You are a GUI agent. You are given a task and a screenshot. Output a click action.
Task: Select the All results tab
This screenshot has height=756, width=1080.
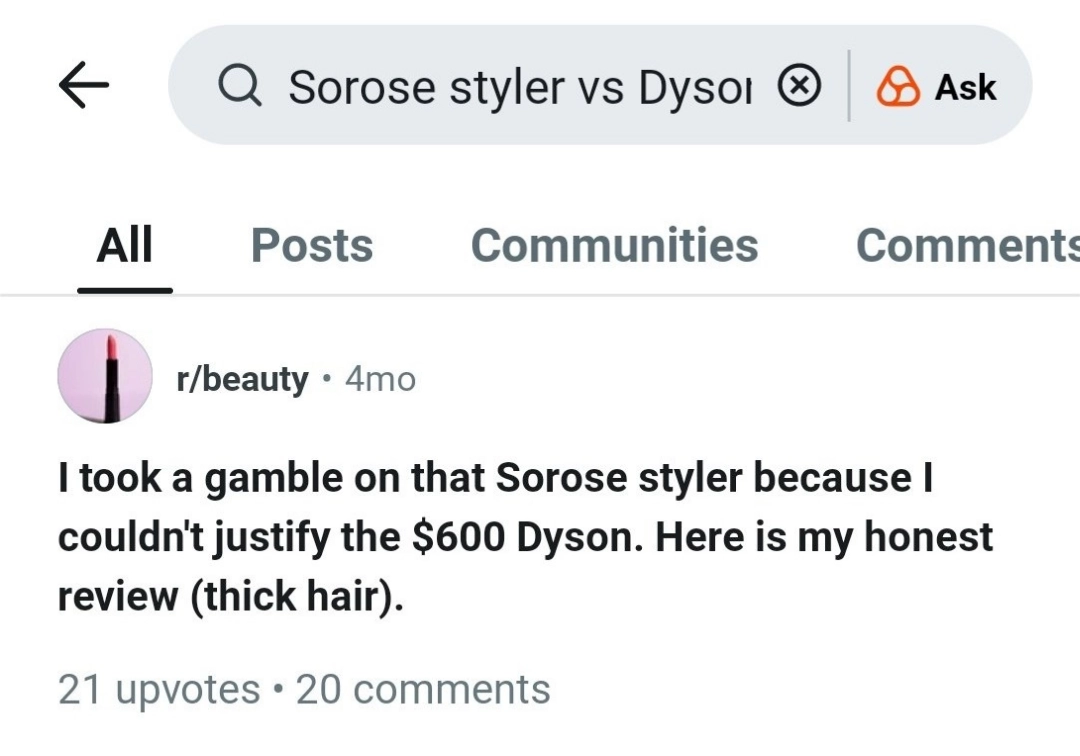point(123,245)
